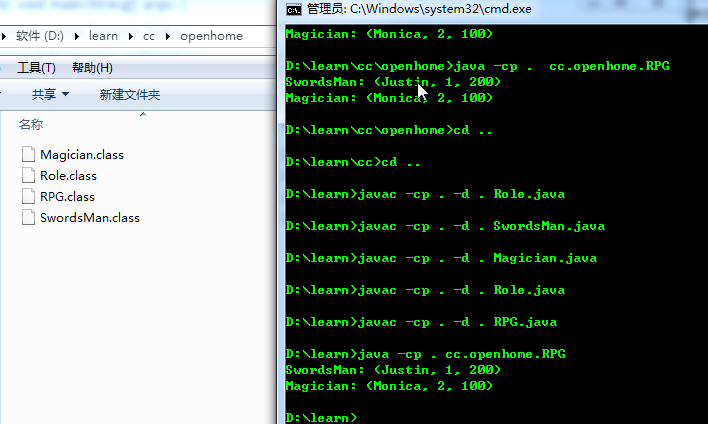Click the 'javac -cp . -d . RPG.java' line
The height and width of the screenshot is (424, 708).
coord(421,322)
